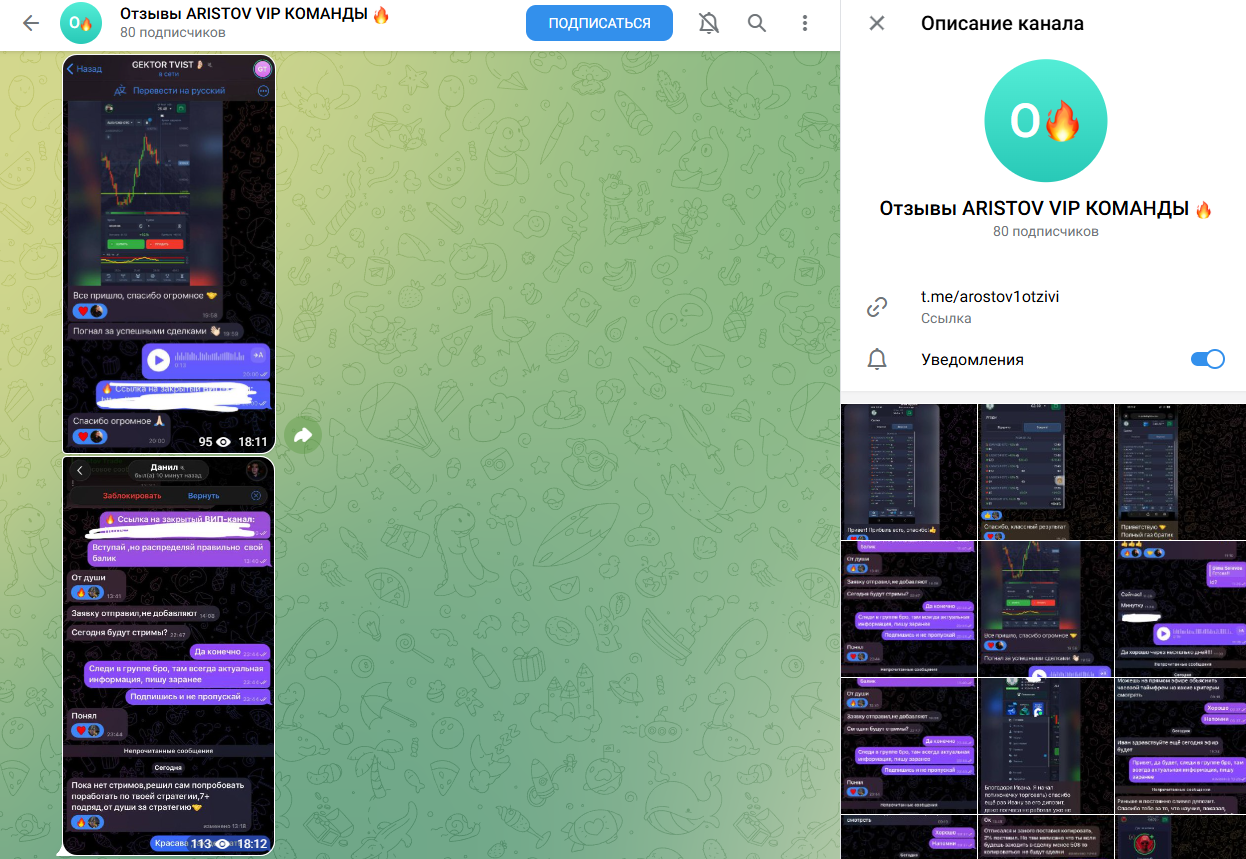The height and width of the screenshot is (859, 1246).
Task: Open media thumbnail 'Благодарю Ивана'
Action: (x=1045, y=745)
